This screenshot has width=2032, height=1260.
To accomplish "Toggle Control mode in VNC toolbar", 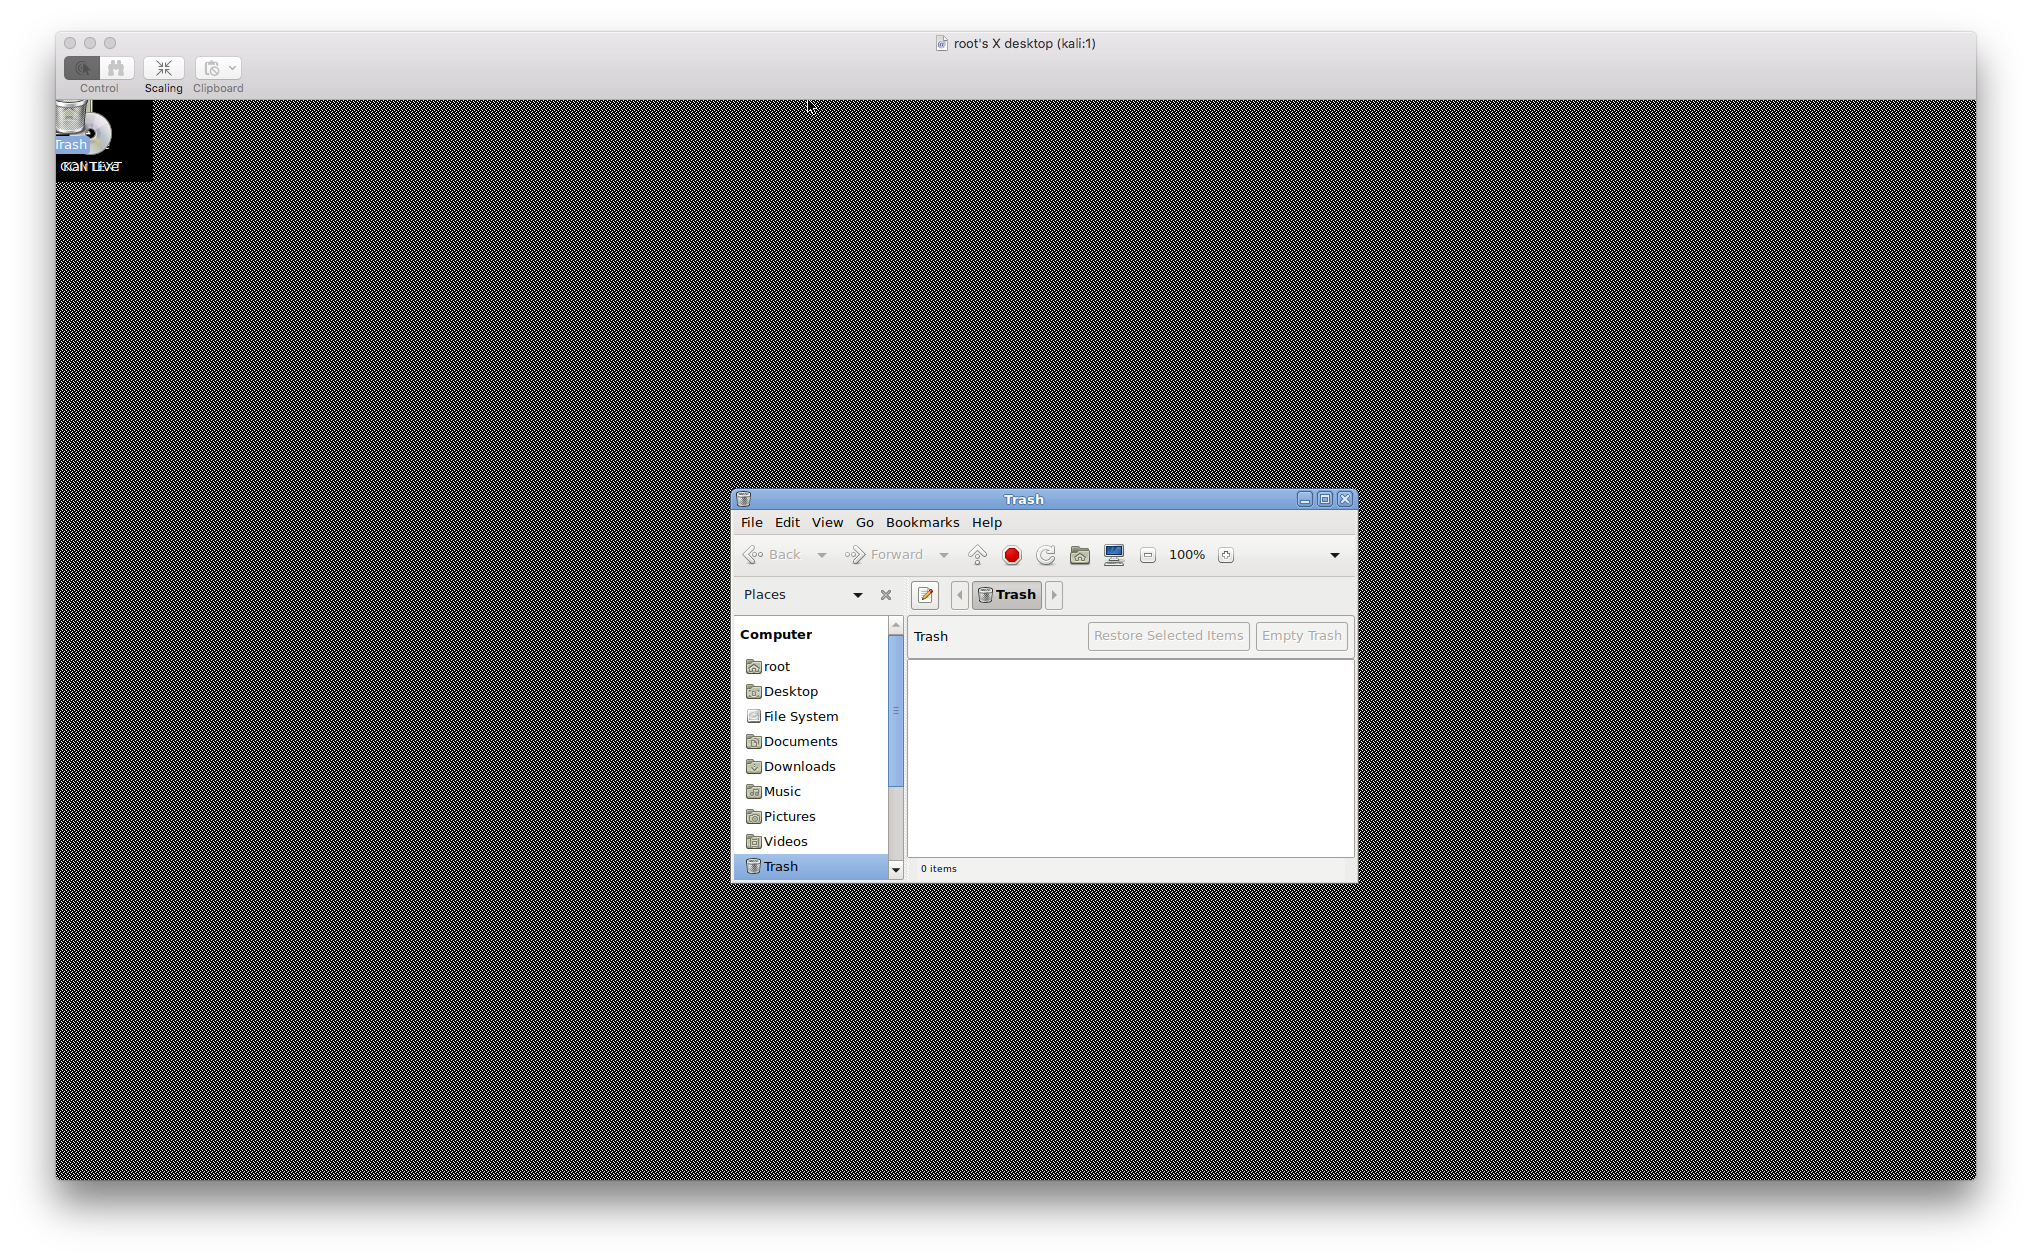I will pyautogui.click(x=82, y=68).
